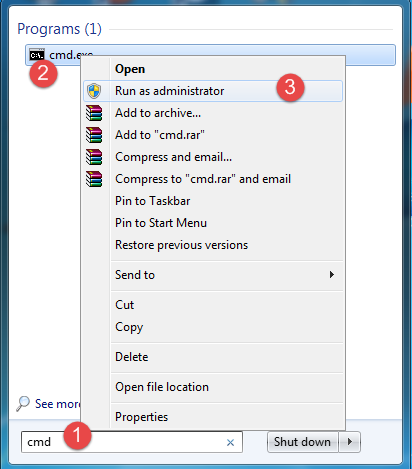Click WinRAR icon beside Compress to "cmd.rar" and email

pyautogui.click(x=94, y=179)
